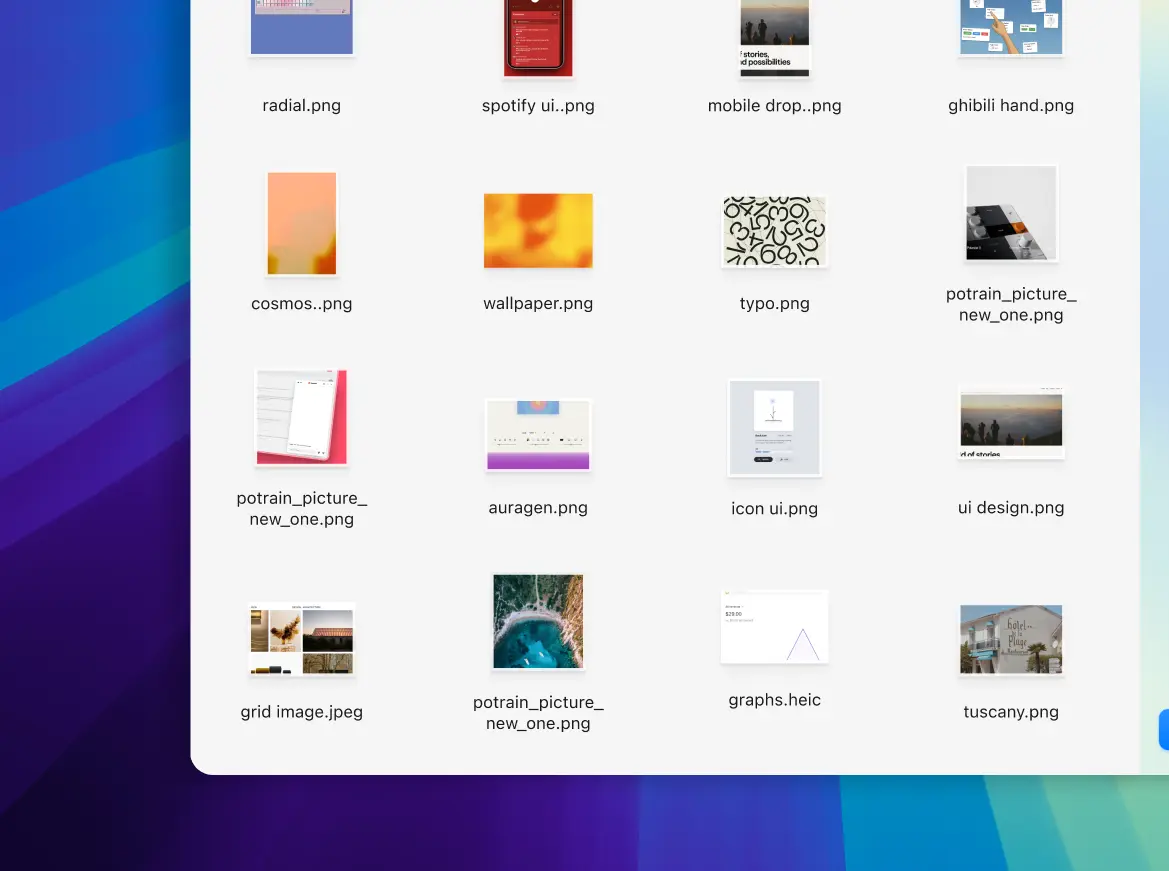
Task: Select the tuscany.png hotel photo
Action: [x=1010, y=639]
